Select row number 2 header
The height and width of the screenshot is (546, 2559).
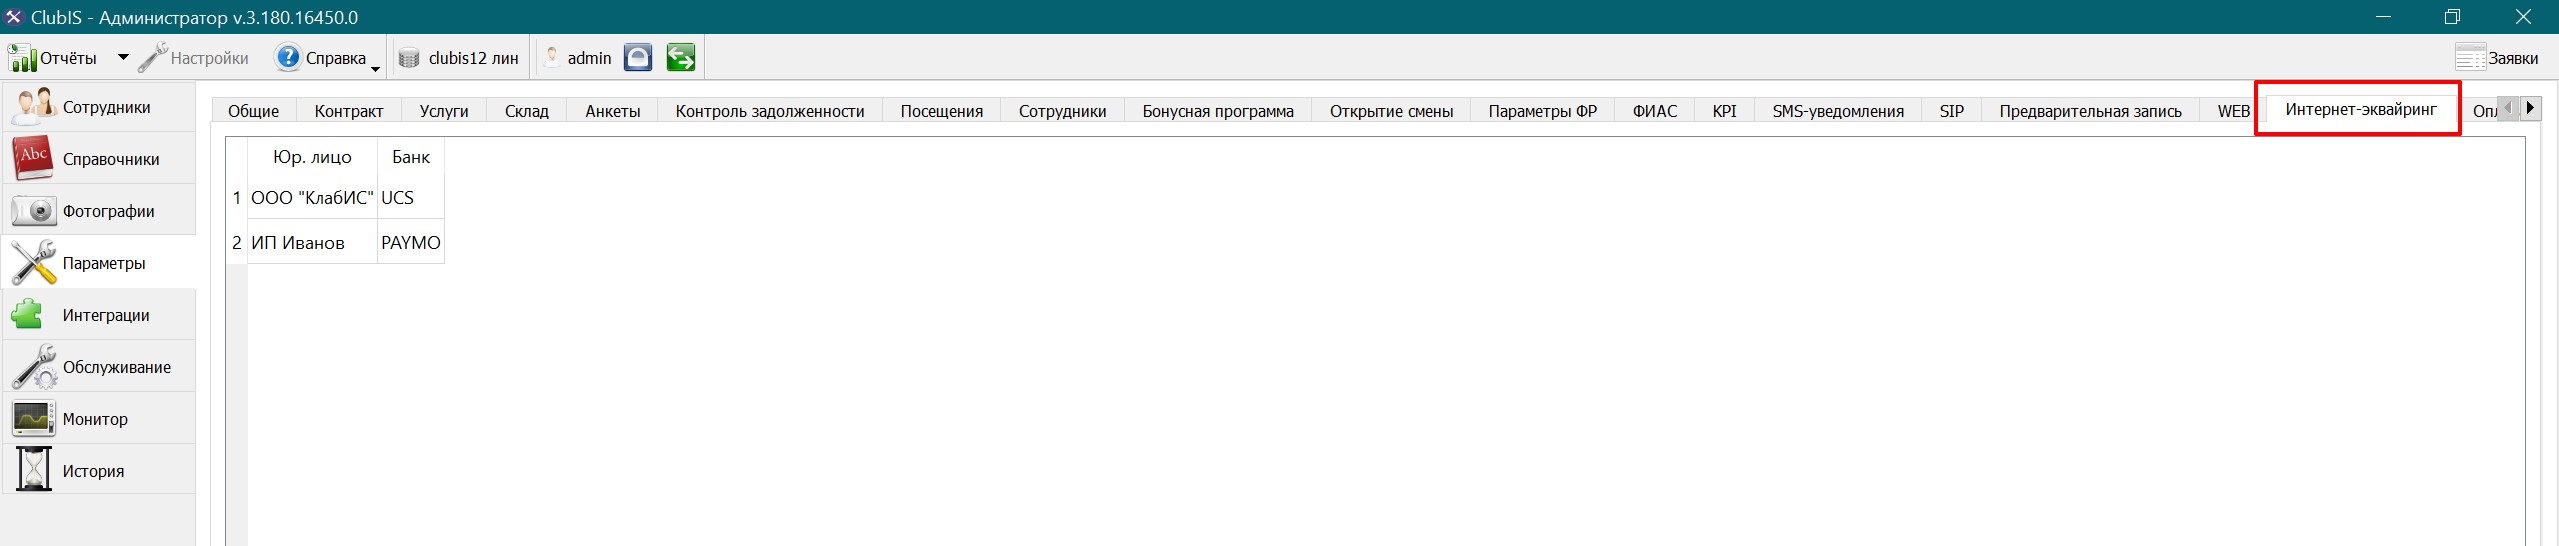[237, 243]
